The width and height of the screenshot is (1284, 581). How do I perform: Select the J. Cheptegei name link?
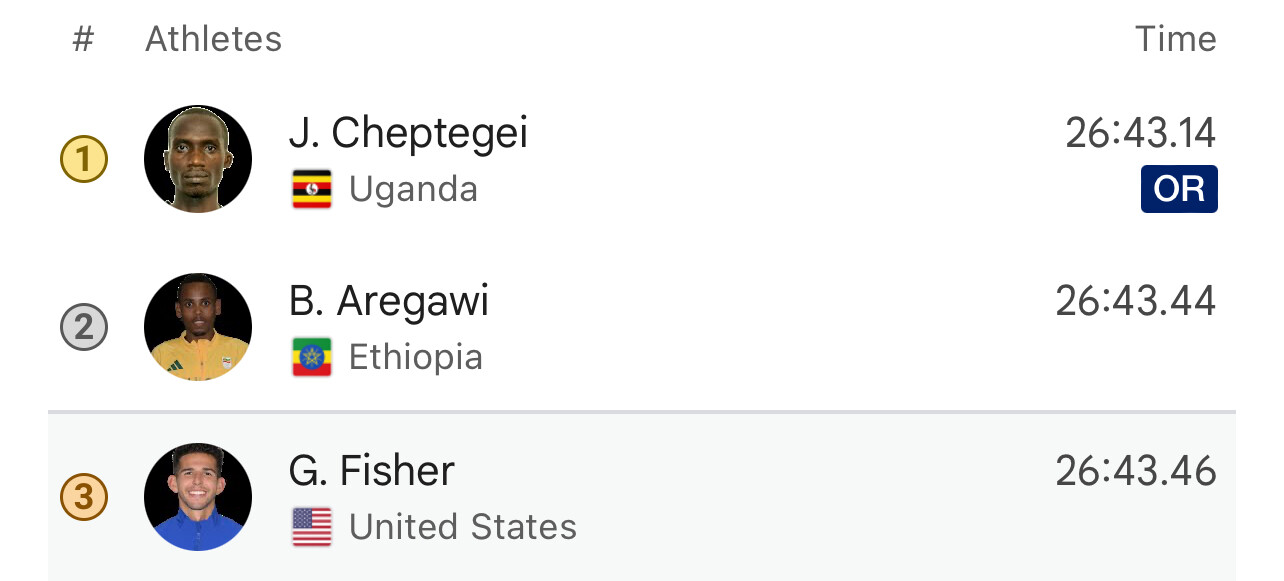[x=408, y=133]
